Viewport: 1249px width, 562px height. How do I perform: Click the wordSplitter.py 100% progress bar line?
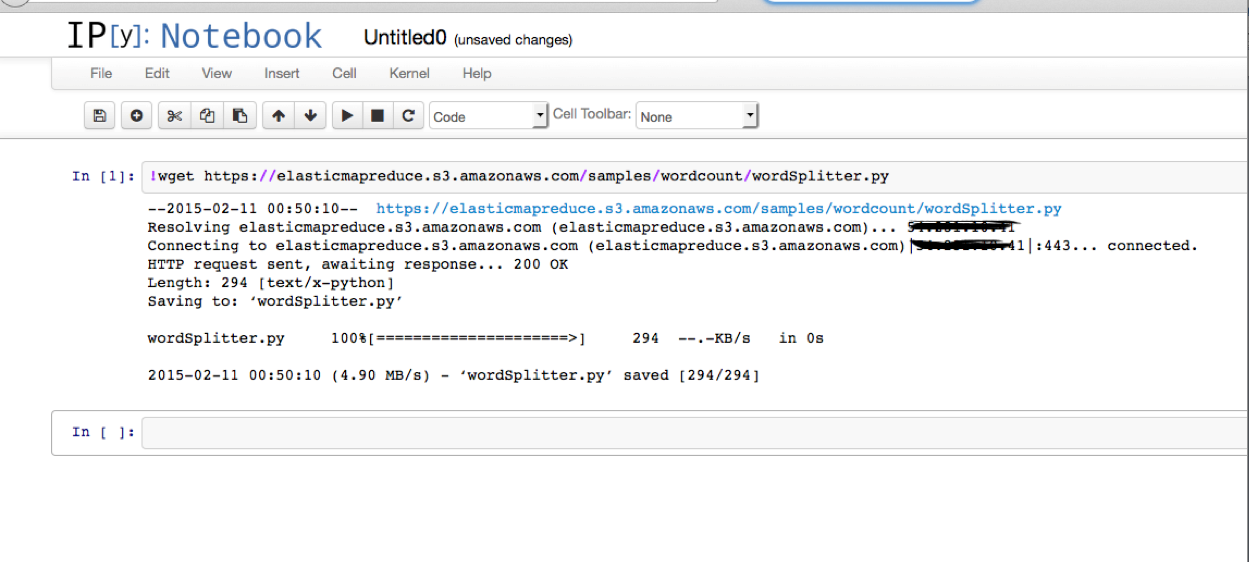tap(485, 338)
